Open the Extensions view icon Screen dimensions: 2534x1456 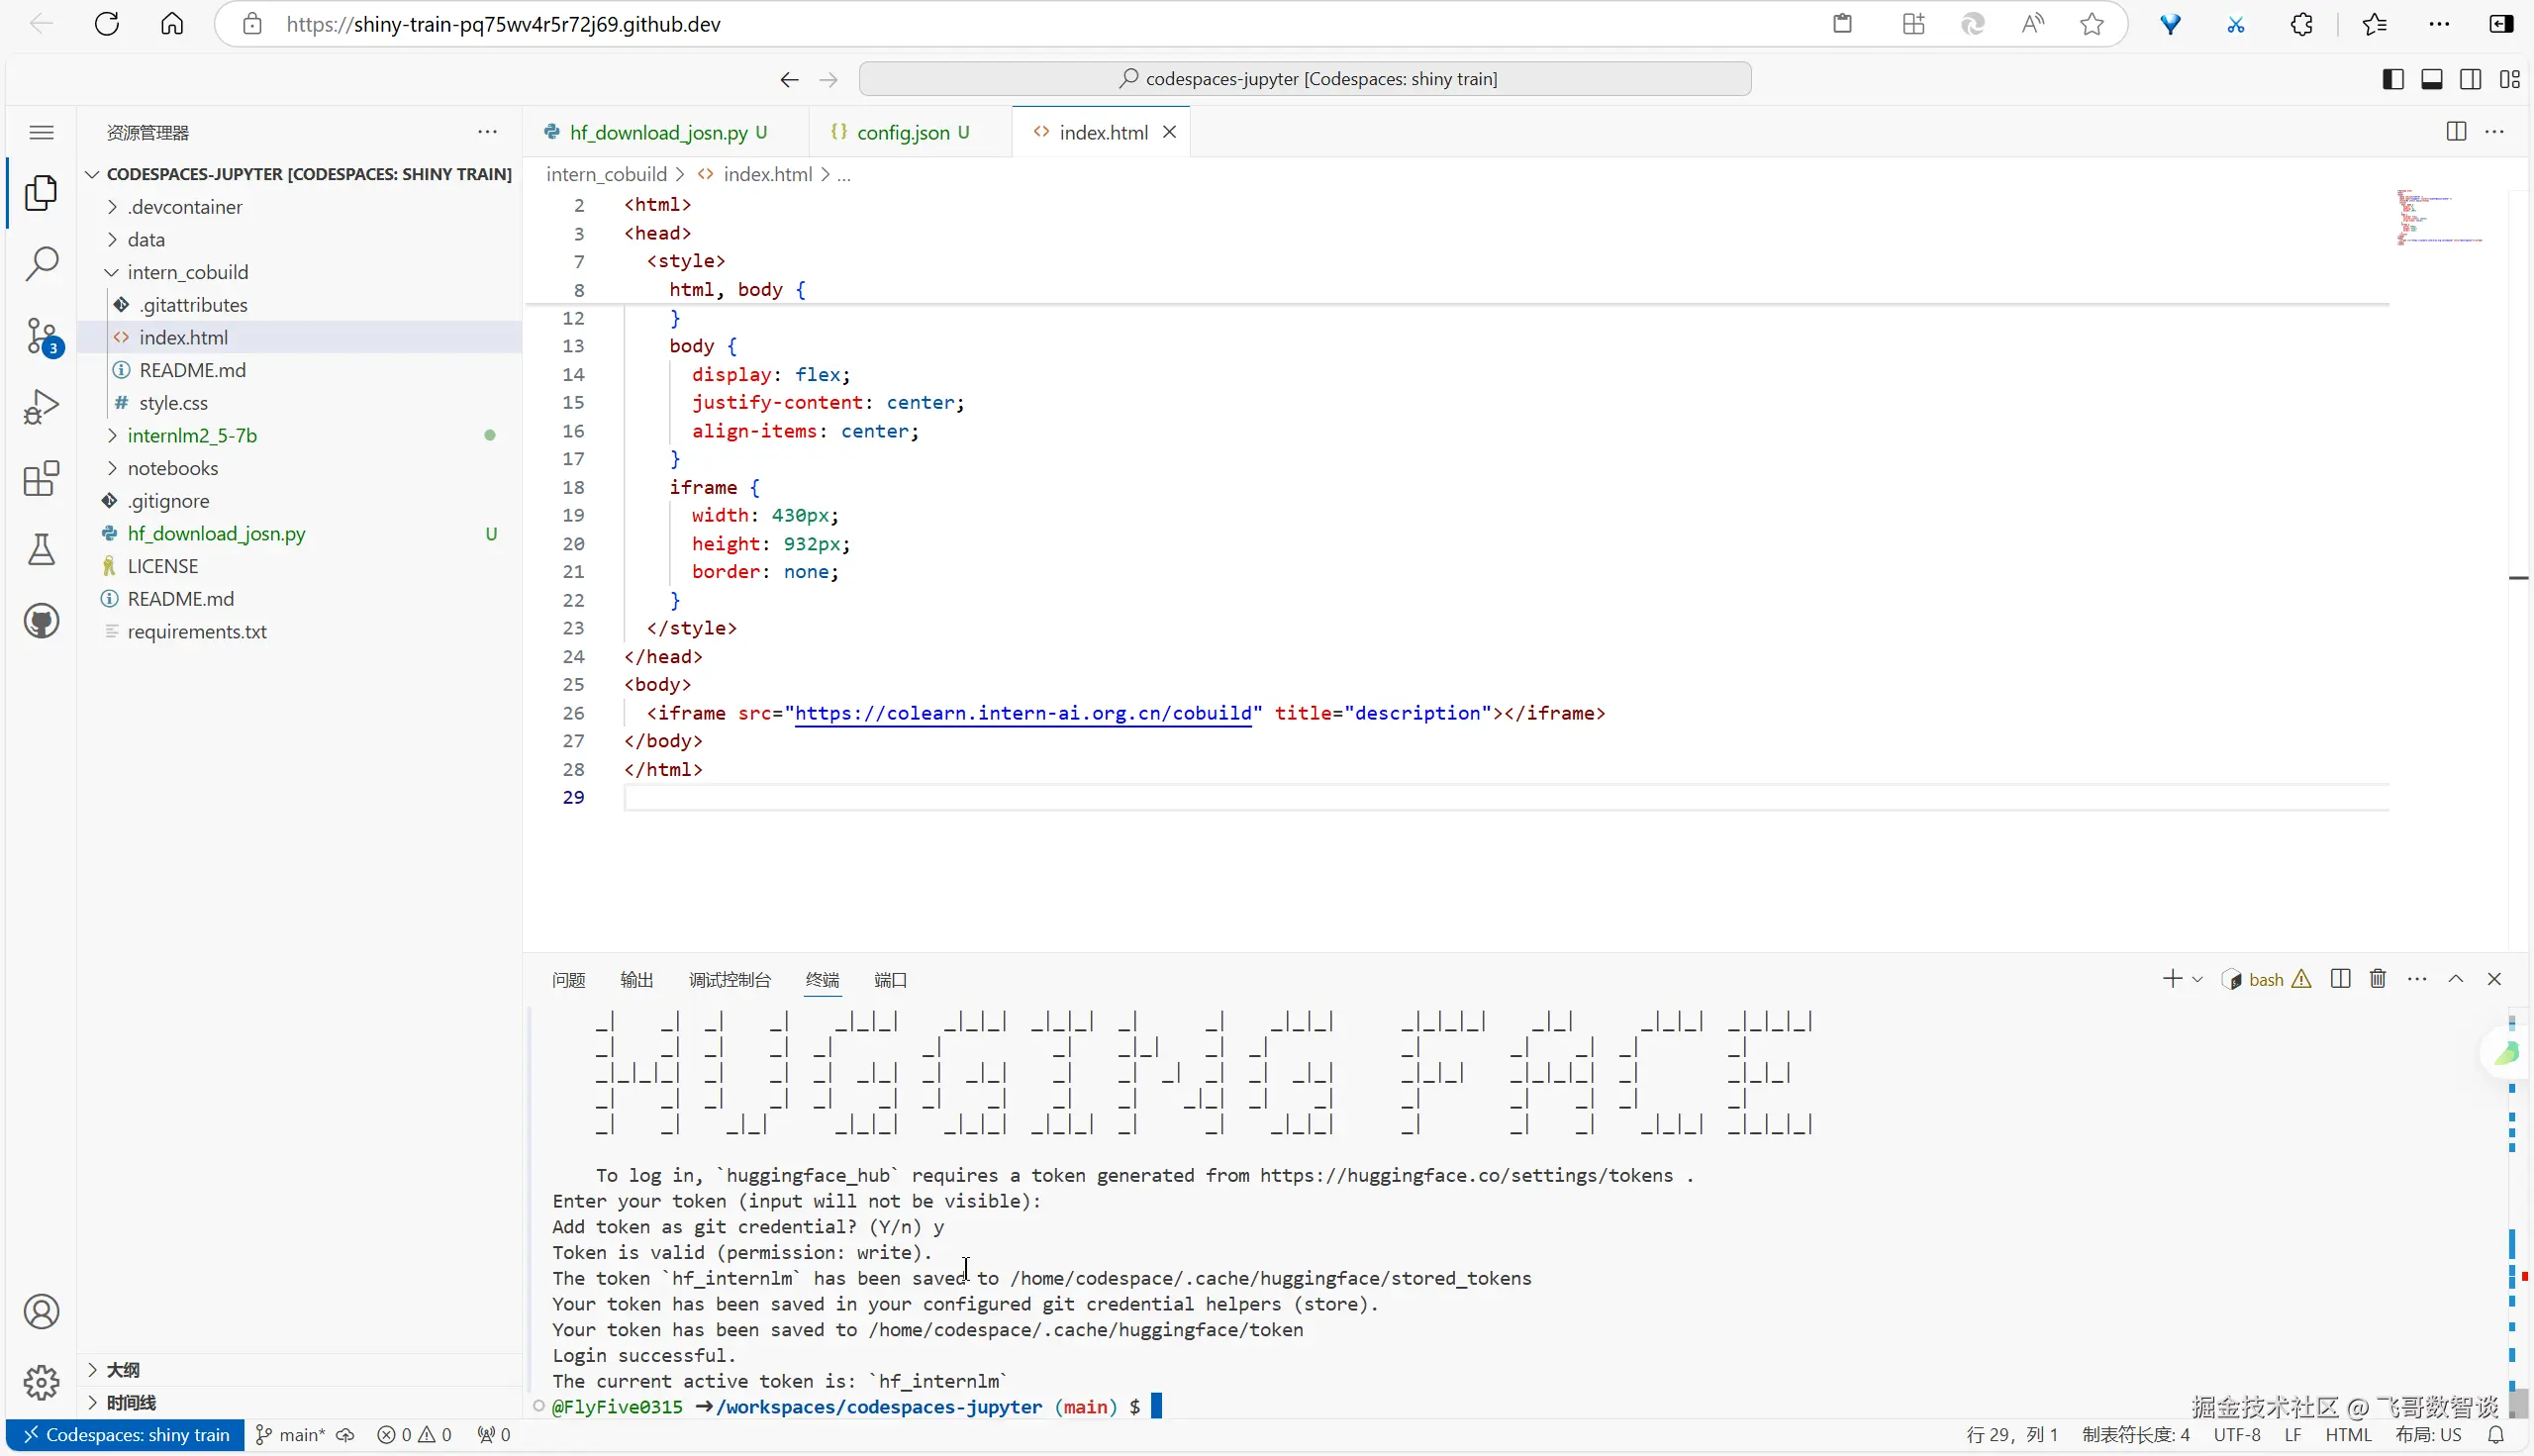coord(41,479)
